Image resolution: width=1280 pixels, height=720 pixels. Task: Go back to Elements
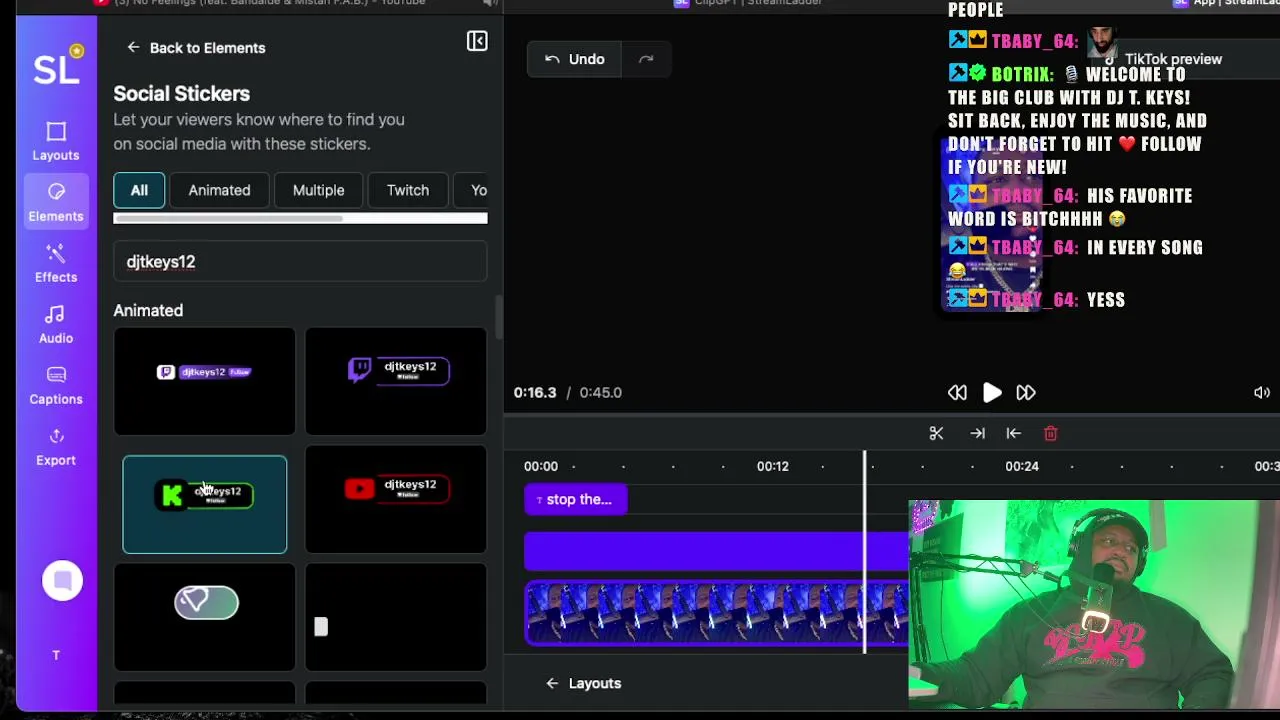tap(196, 47)
